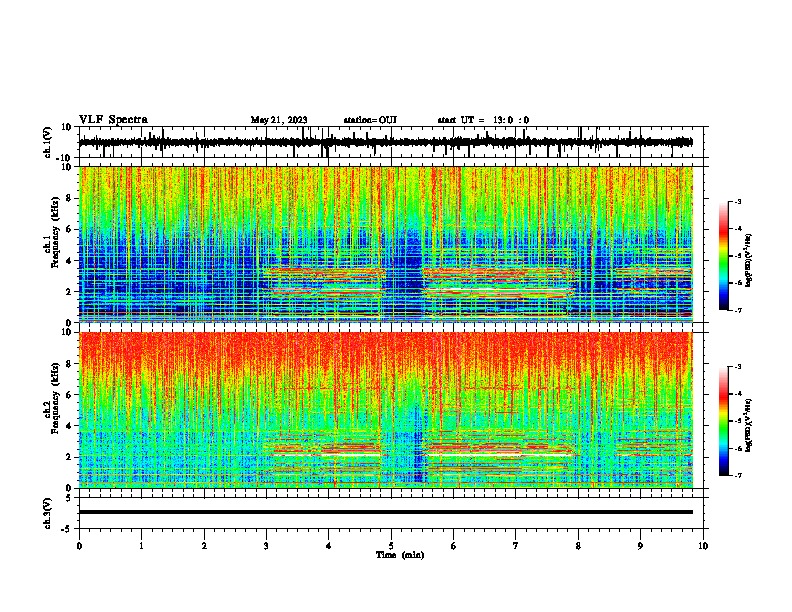Select the date text "May 21, 2023"
This screenshot has height=612, width=792.
[x=279, y=120]
